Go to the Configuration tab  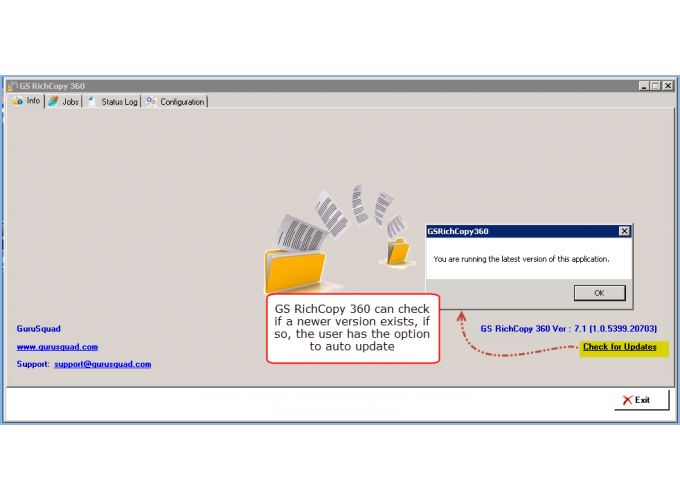[175, 102]
